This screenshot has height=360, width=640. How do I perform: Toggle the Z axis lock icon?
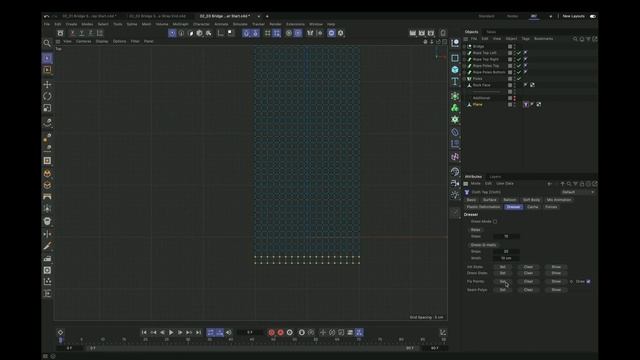[91, 33]
